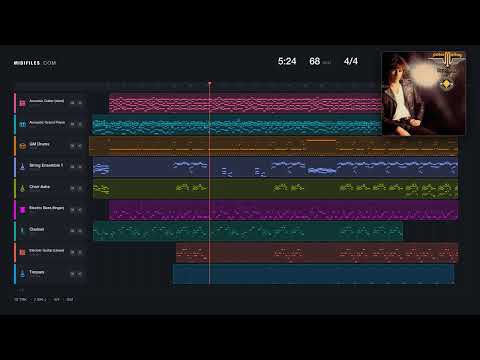Click the GM Drums drum icon
Viewport: 480px width, 360px height.
[22, 146]
